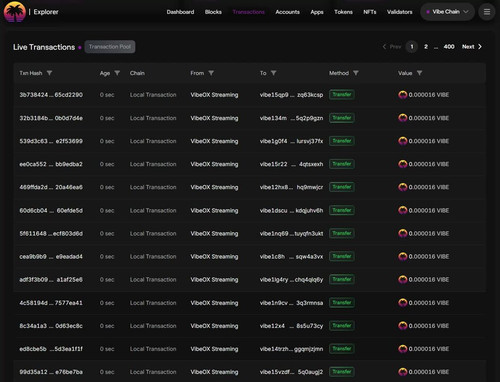Open the NFTs nav item
Screen dimensions: 500x382
[370, 12]
